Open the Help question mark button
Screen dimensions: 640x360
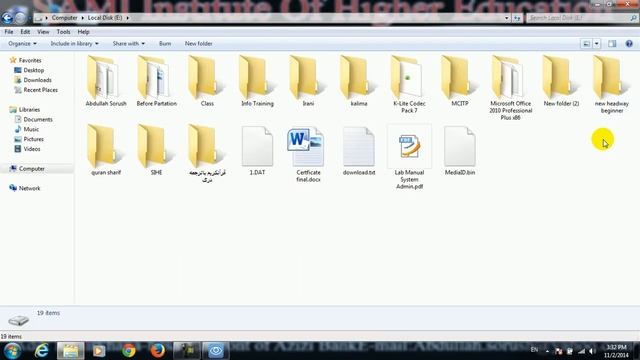pos(629,43)
